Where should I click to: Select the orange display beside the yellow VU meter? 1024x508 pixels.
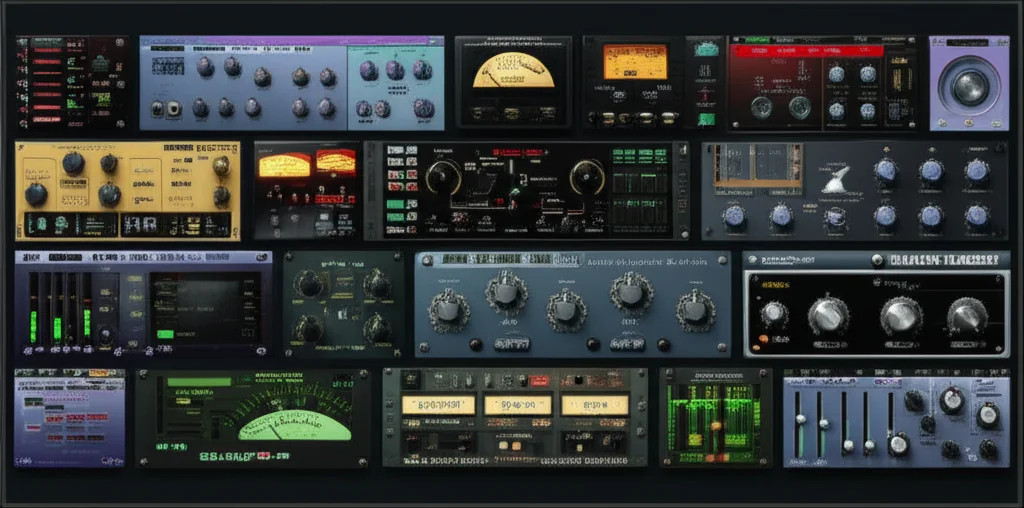coord(635,62)
